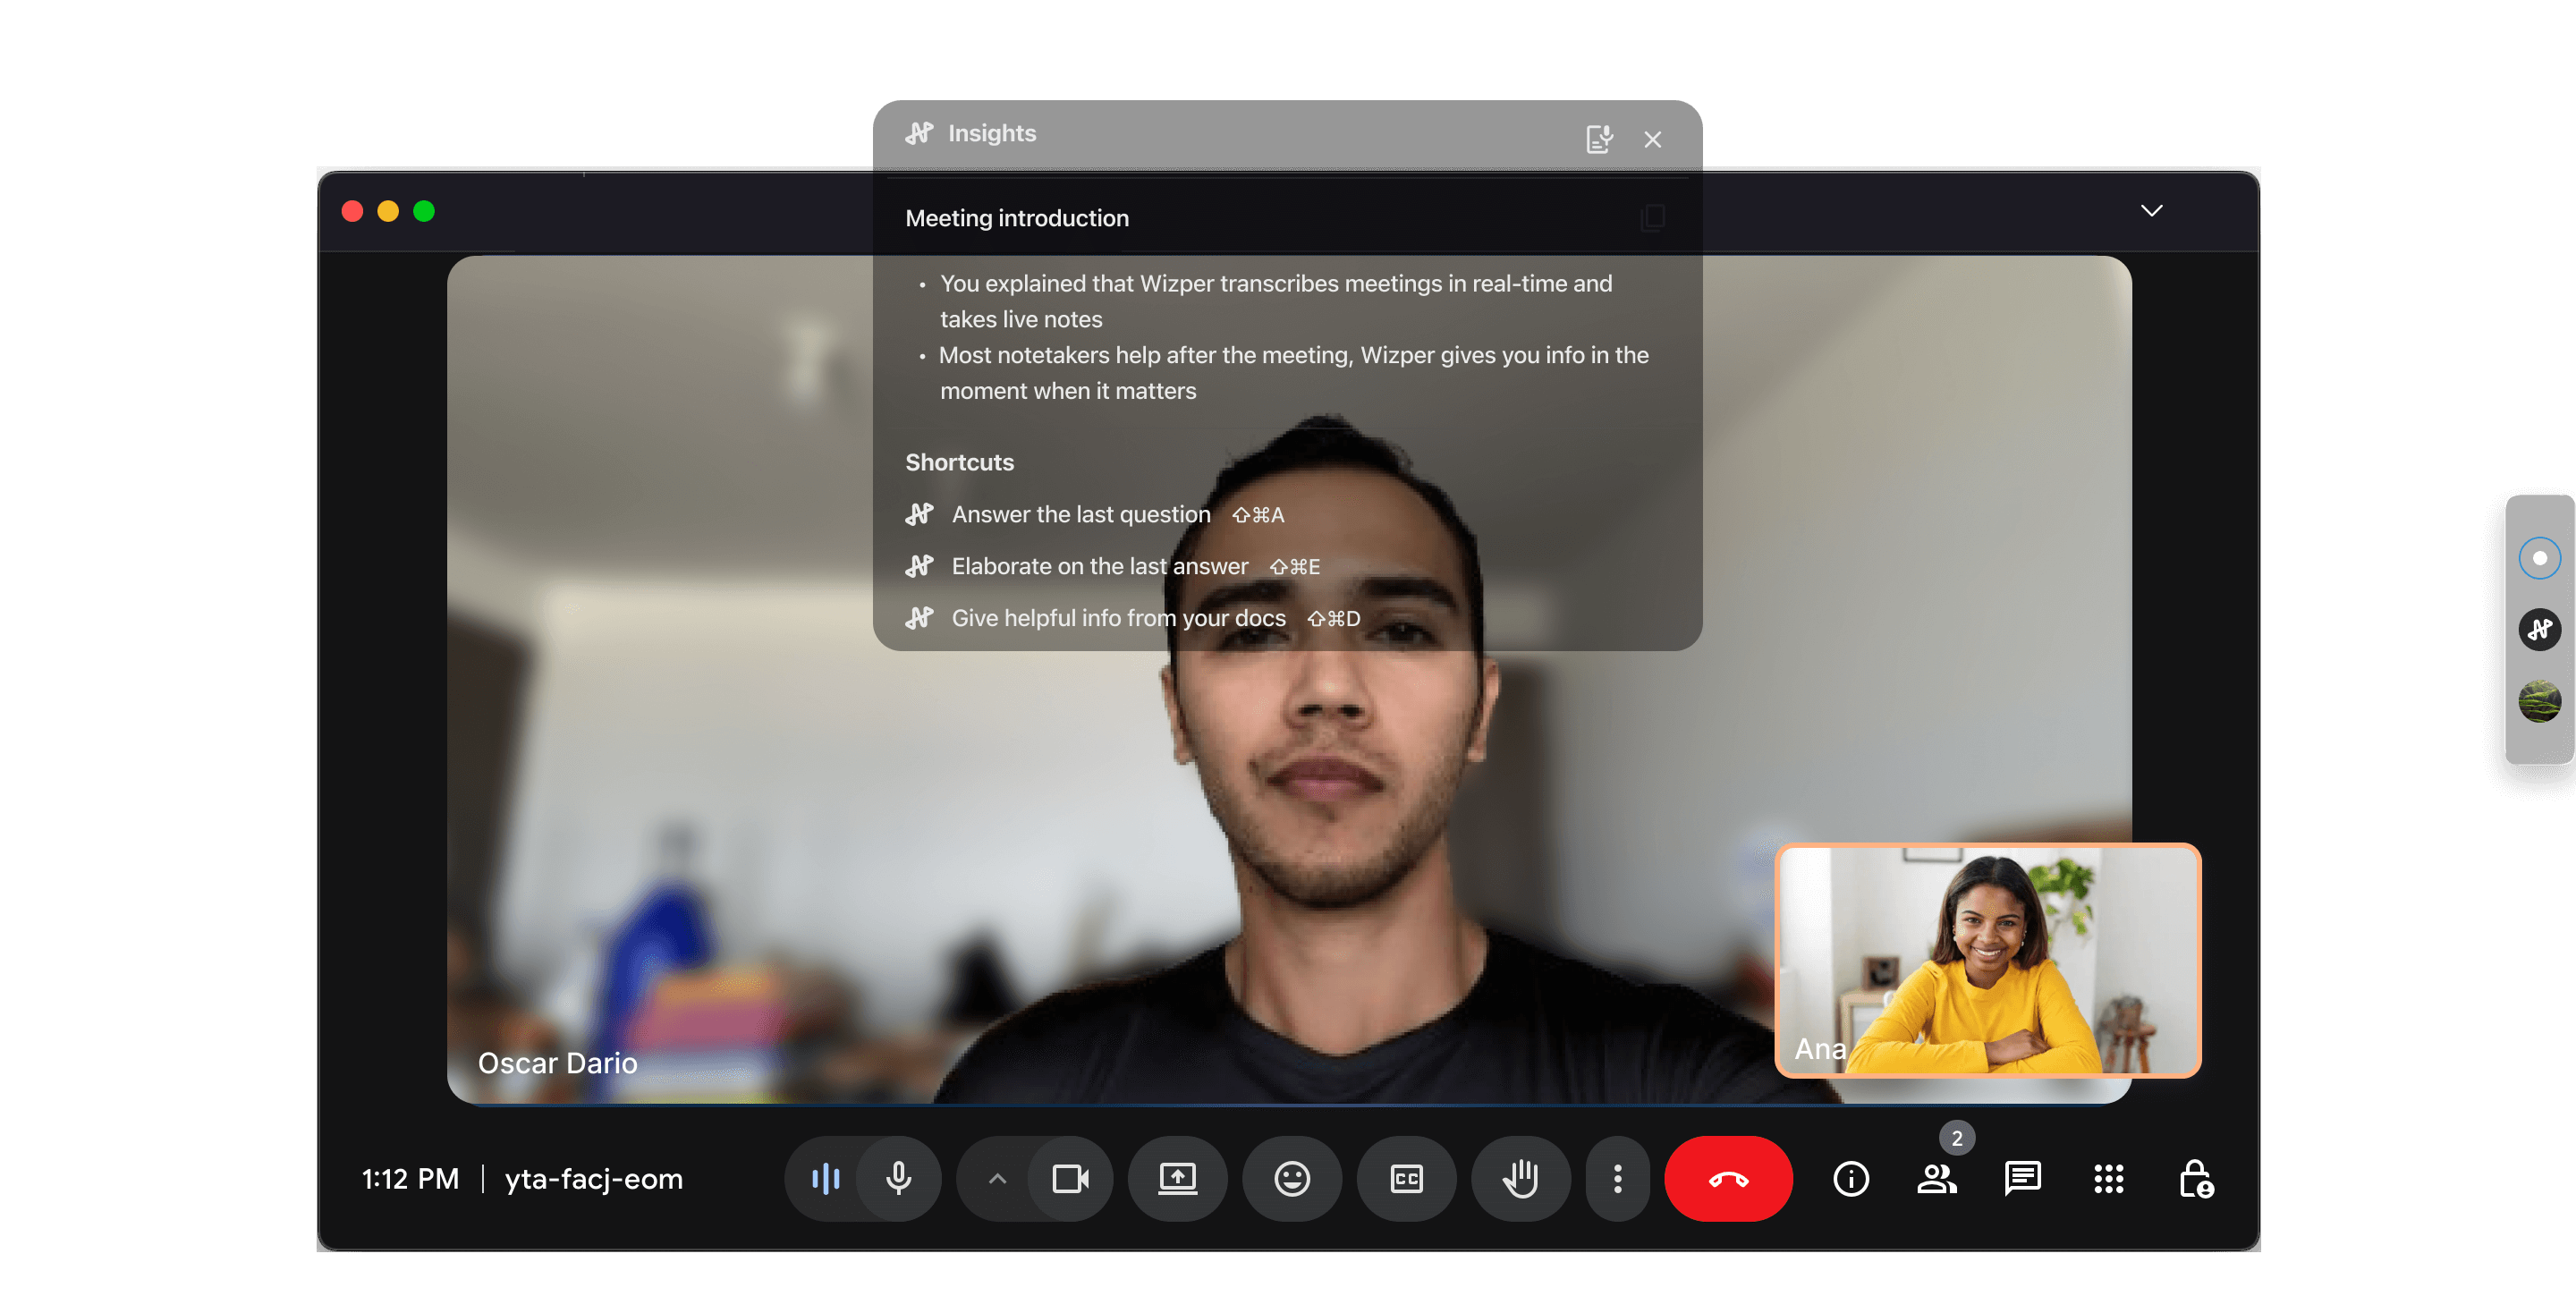Screen dimensions: 2576x1313
Task: Click the Wizper logo in the side dock
Action: pos(2539,629)
